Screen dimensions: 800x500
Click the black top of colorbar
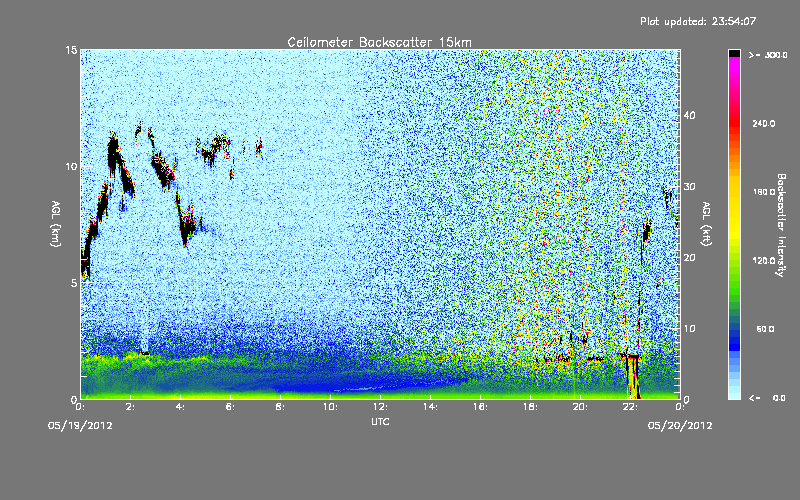click(734, 53)
